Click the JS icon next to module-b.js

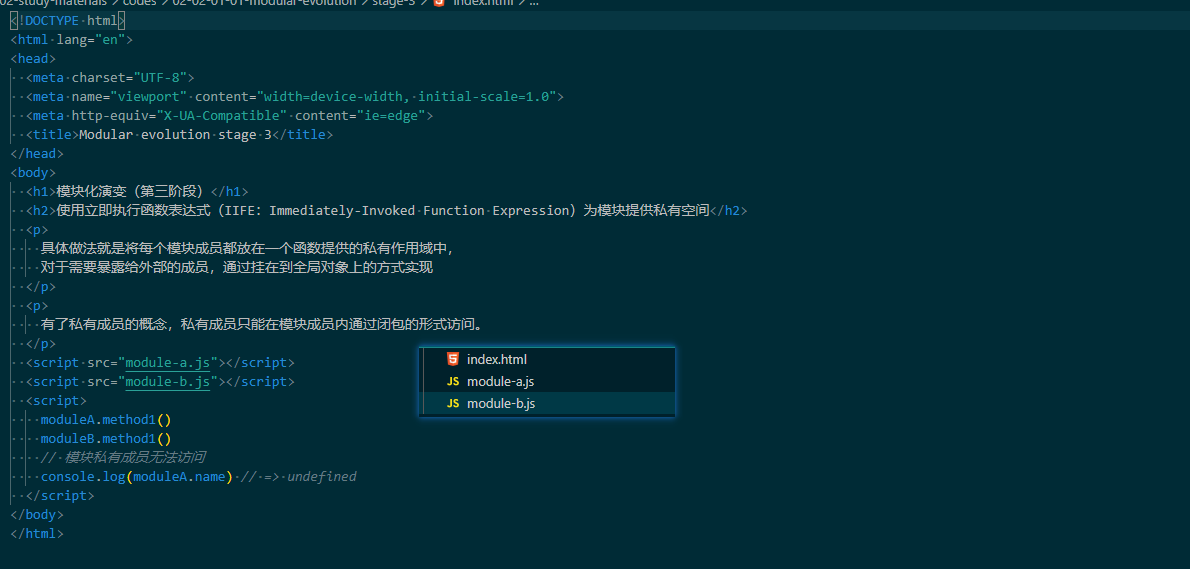point(453,403)
